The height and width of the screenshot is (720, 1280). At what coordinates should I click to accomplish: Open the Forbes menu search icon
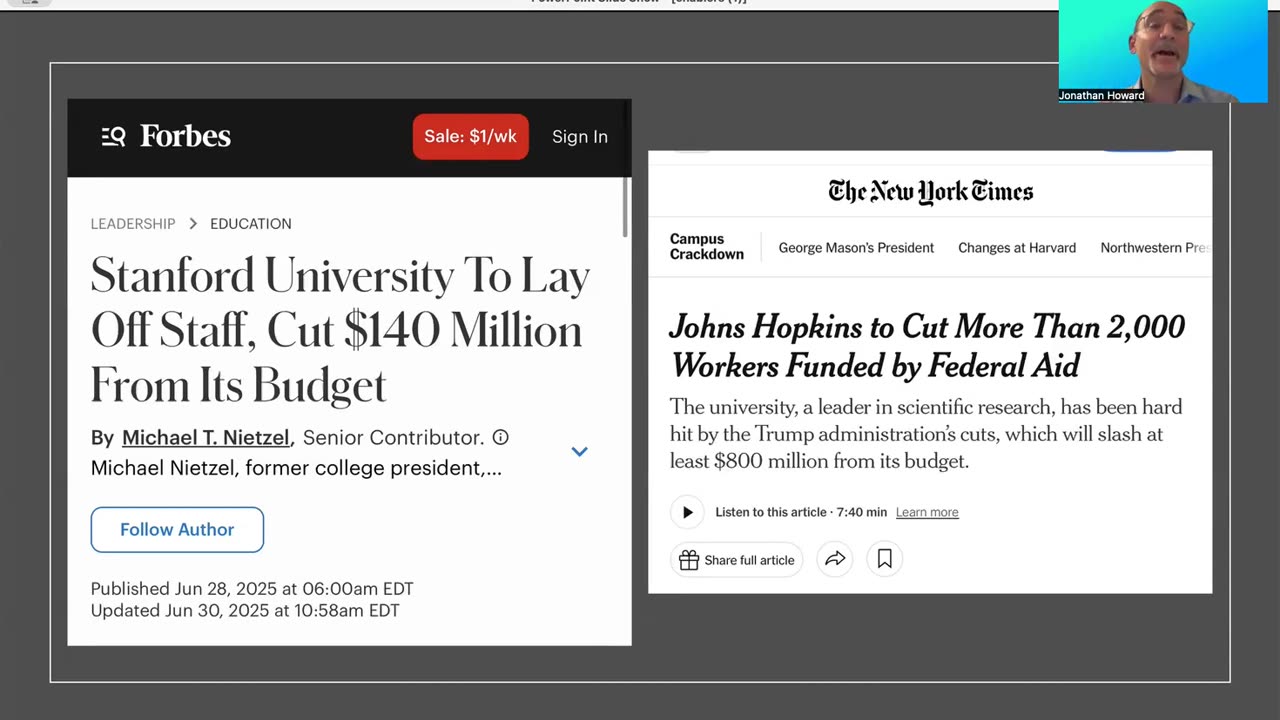(x=113, y=137)
